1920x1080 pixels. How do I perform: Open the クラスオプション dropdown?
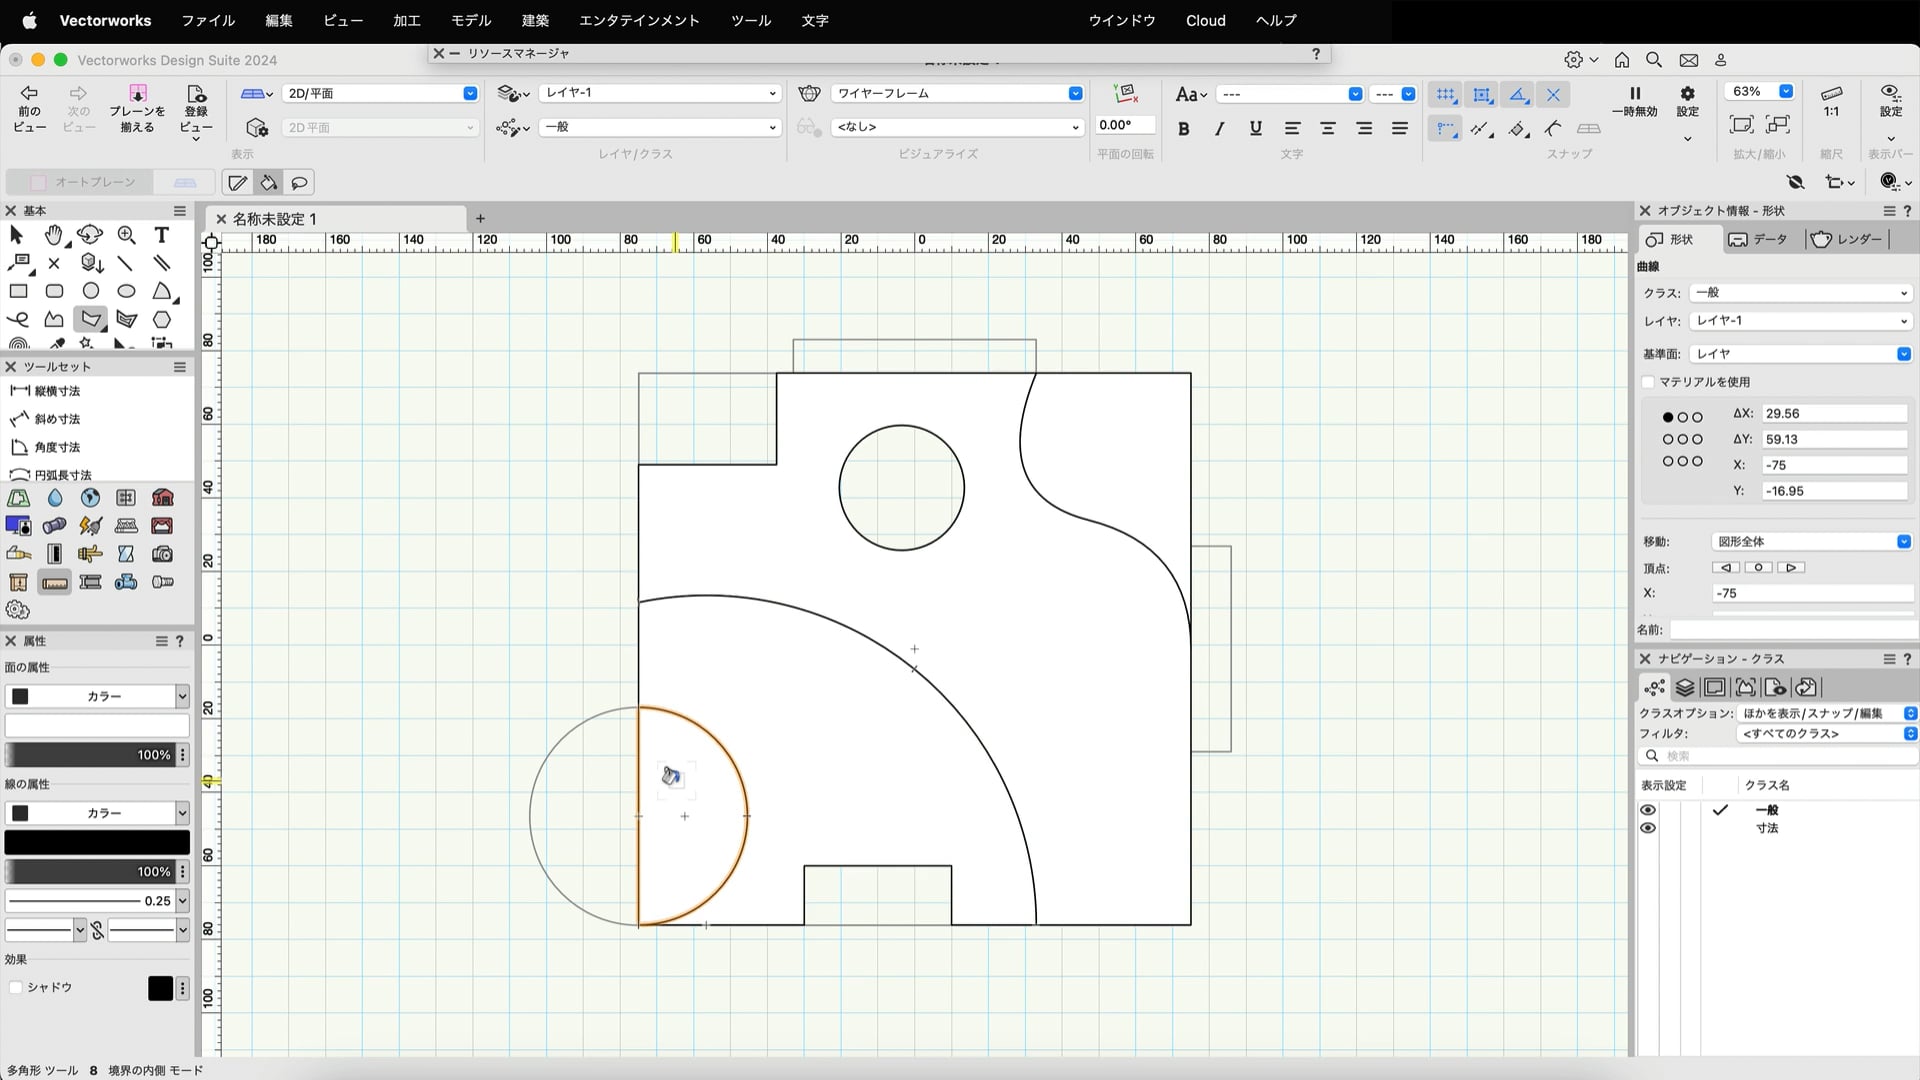pyautogui.click(x=1827, y=713)
